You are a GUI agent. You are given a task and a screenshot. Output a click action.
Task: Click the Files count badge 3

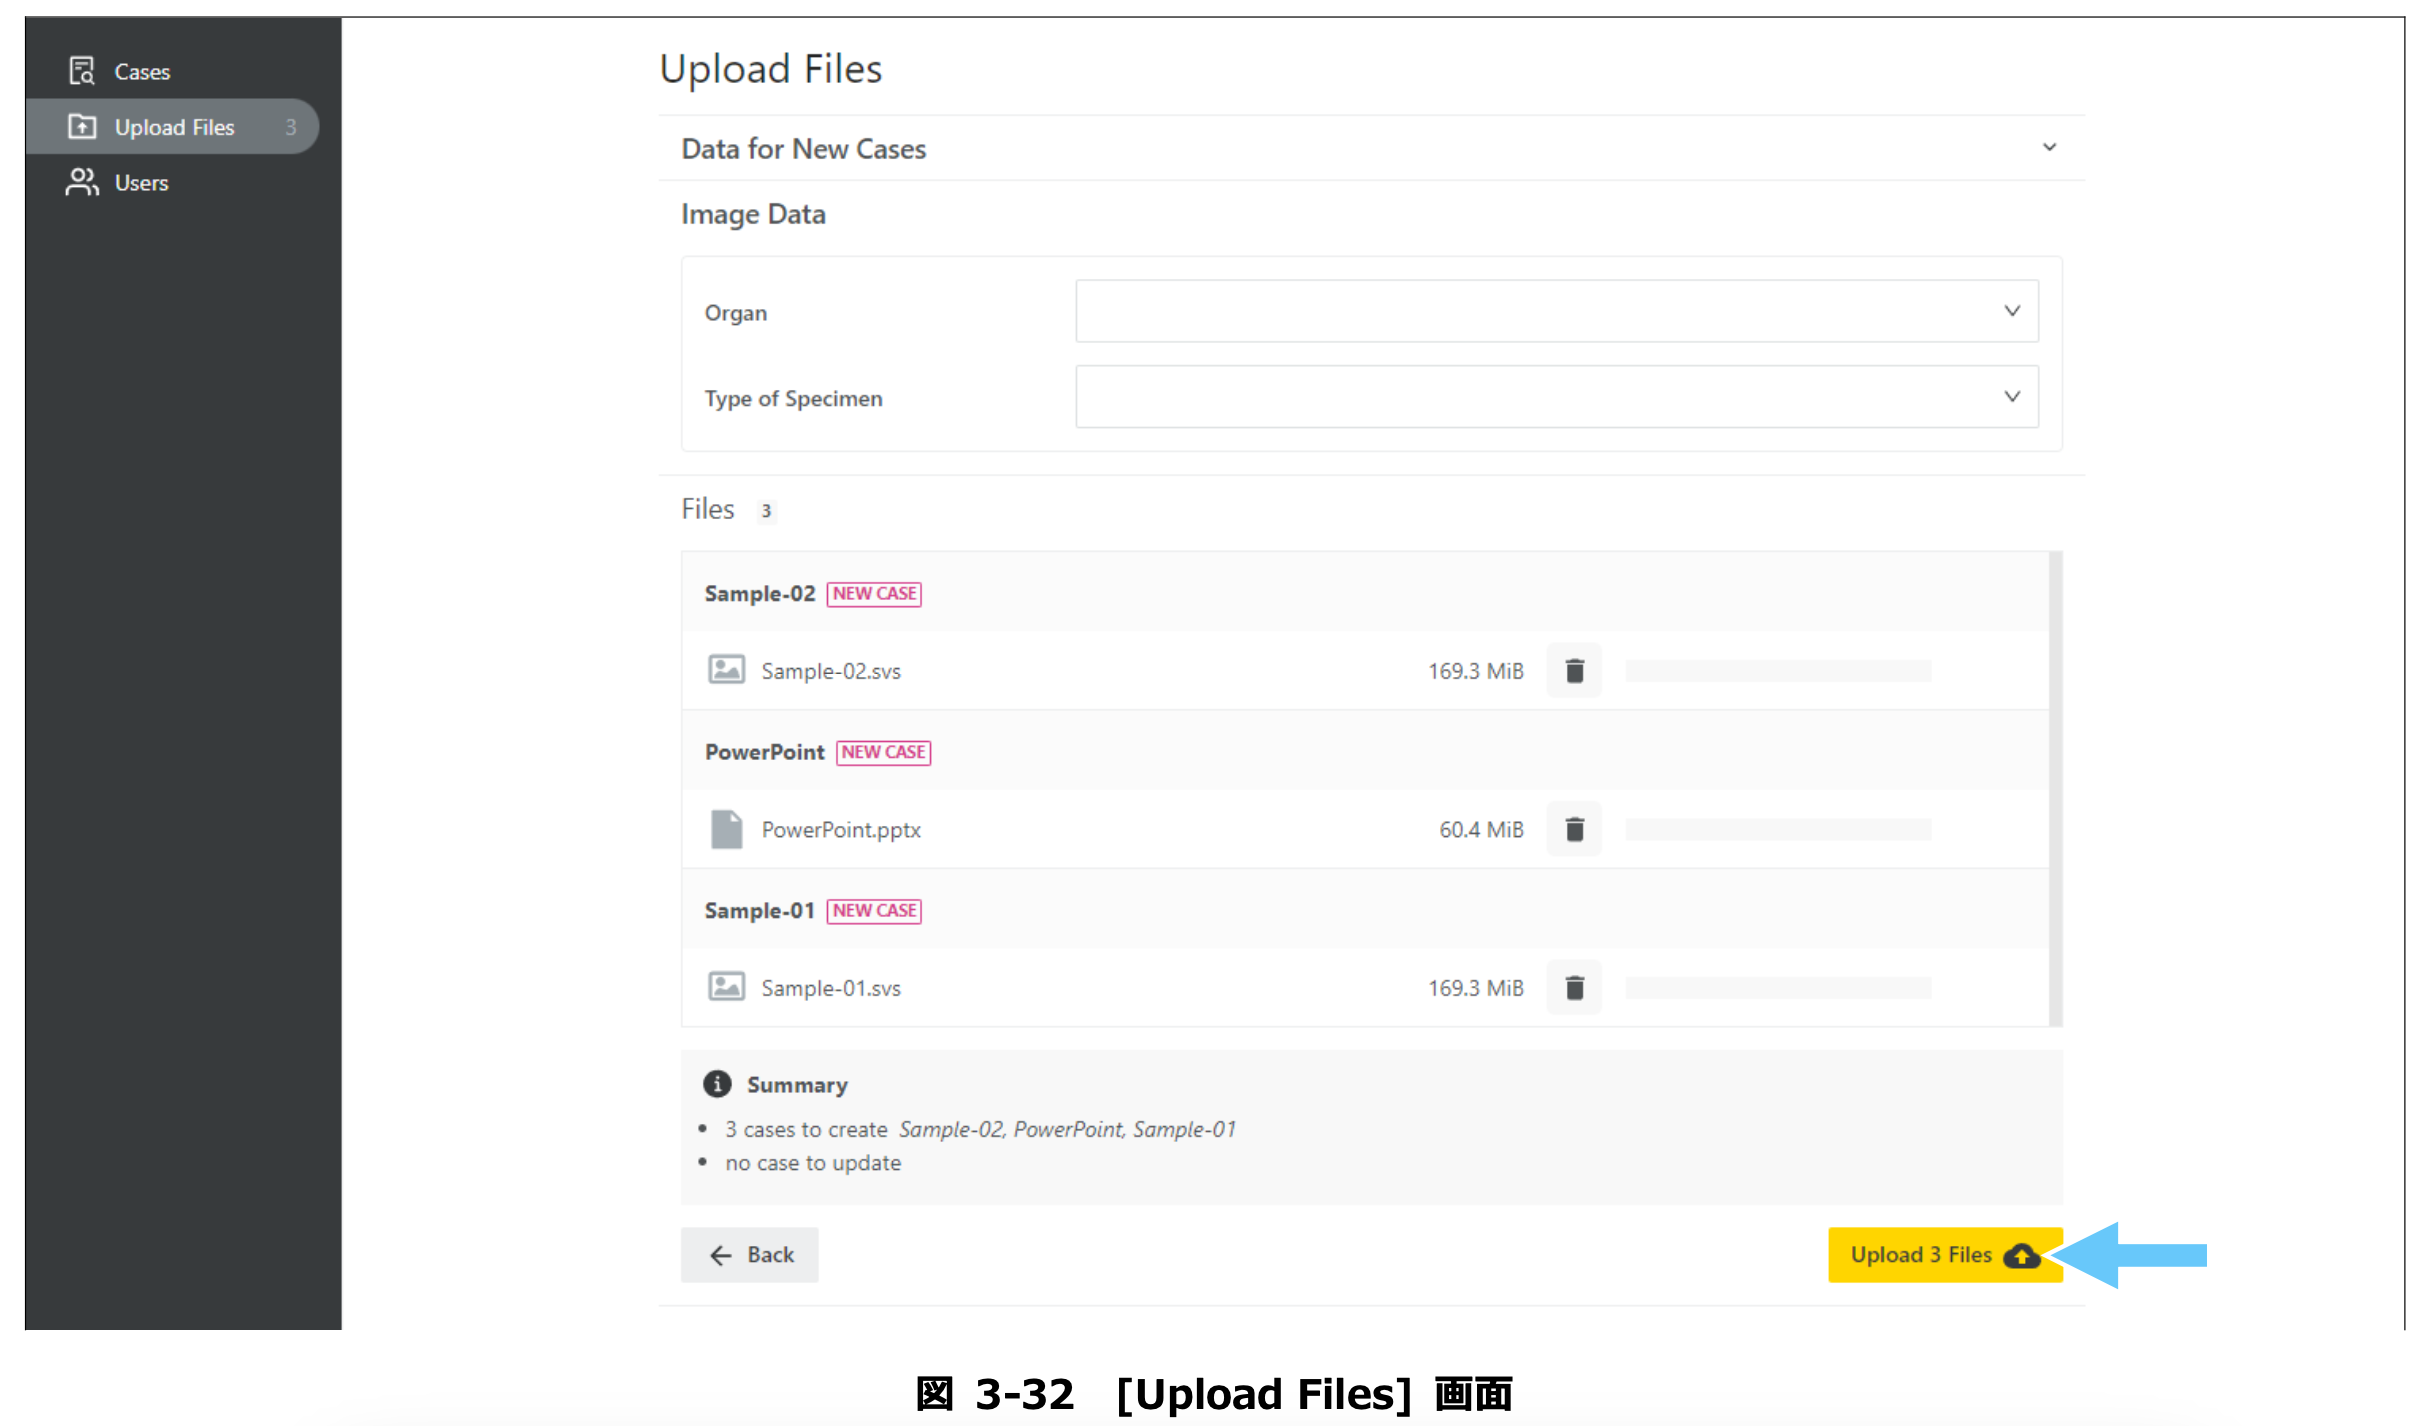[766, 511]
